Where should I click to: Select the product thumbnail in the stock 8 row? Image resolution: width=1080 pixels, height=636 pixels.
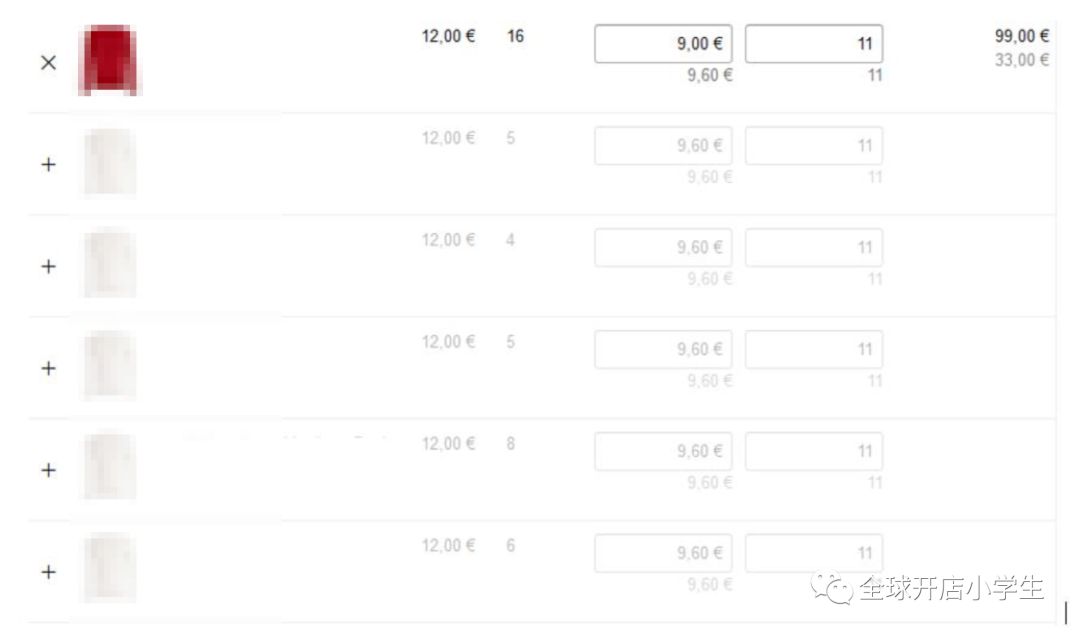[x=108, y=467]
